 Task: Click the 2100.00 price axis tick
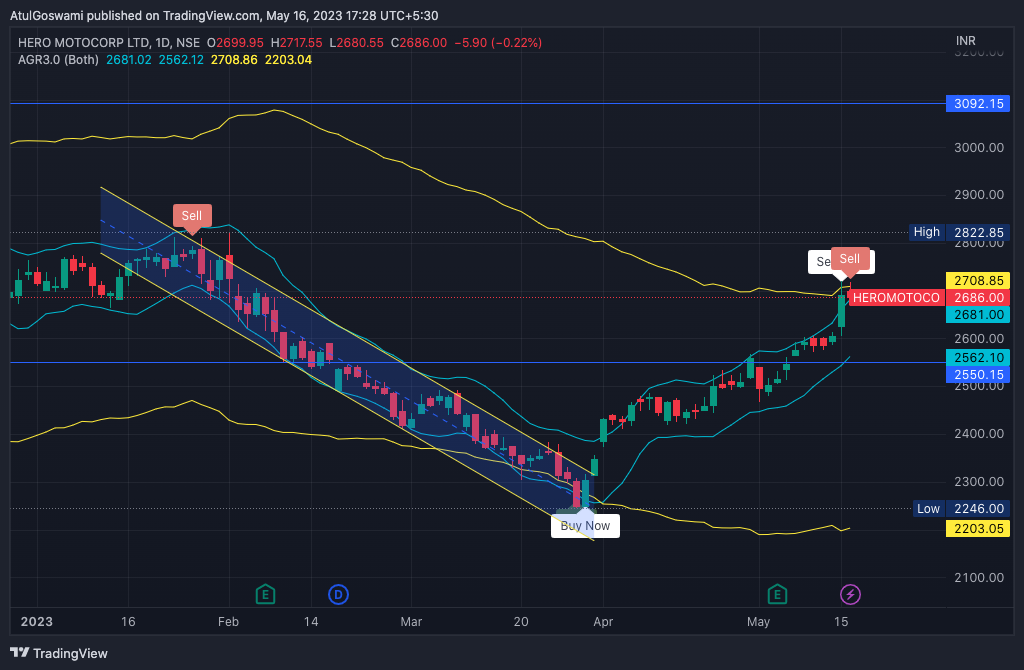[x=979, y=577]
